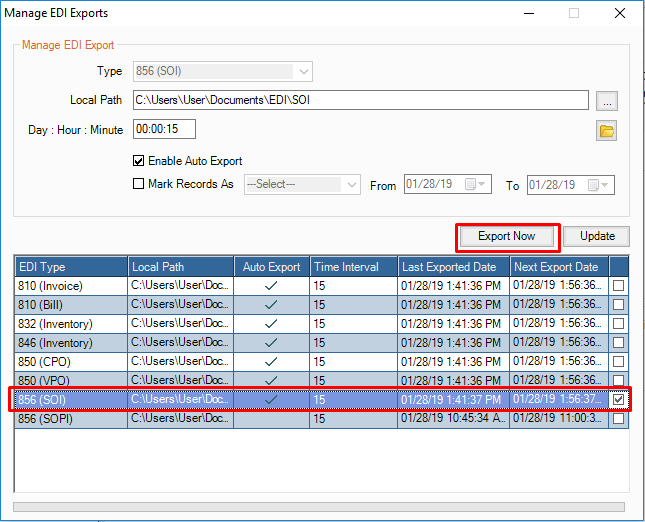Tick the checkbox for the 810 (Invoice) row
This screenshot has width=645, height=522.
(619, 286)
